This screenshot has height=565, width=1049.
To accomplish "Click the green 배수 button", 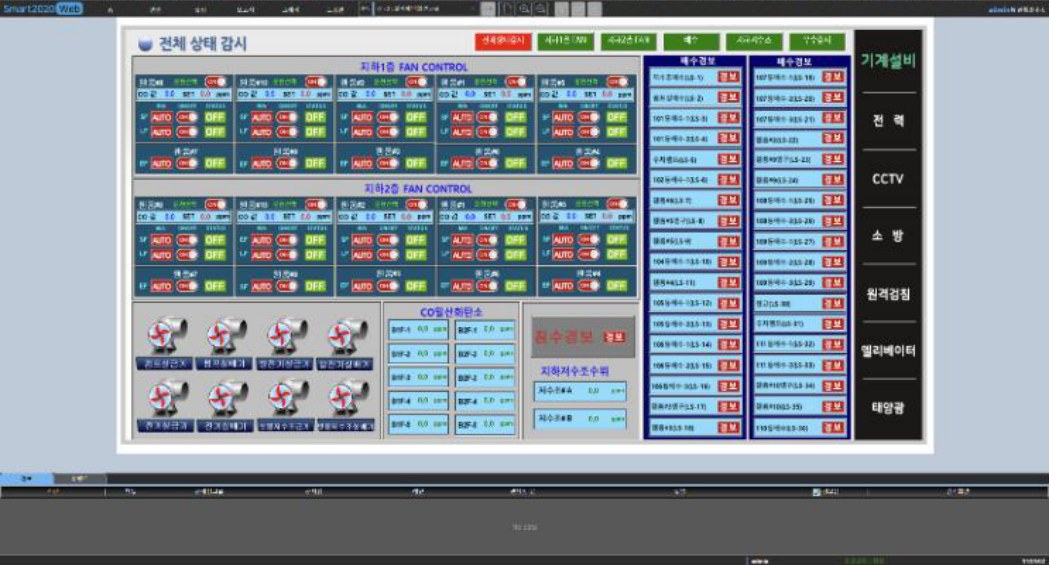I will tap(691, 41).
